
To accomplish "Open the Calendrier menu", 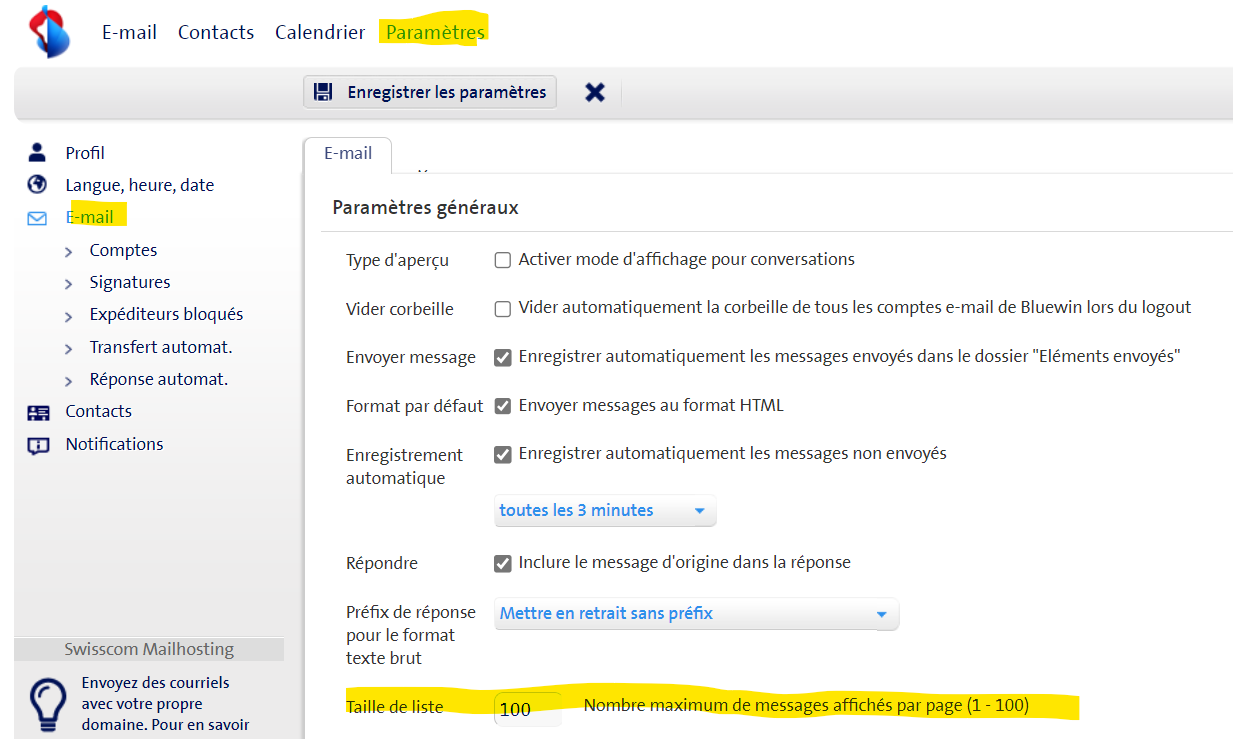I will 320,32.
